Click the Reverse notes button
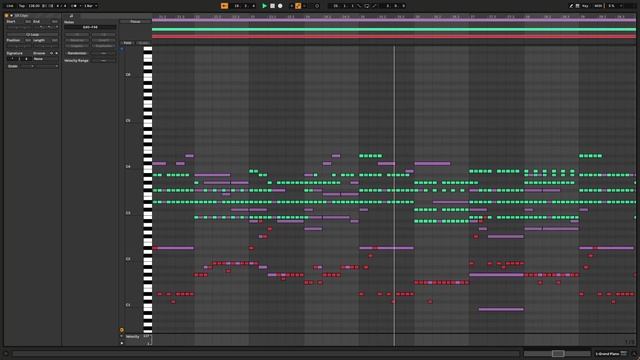The width and height of the screenshot is (640, 360). click(x=77, y=40)
